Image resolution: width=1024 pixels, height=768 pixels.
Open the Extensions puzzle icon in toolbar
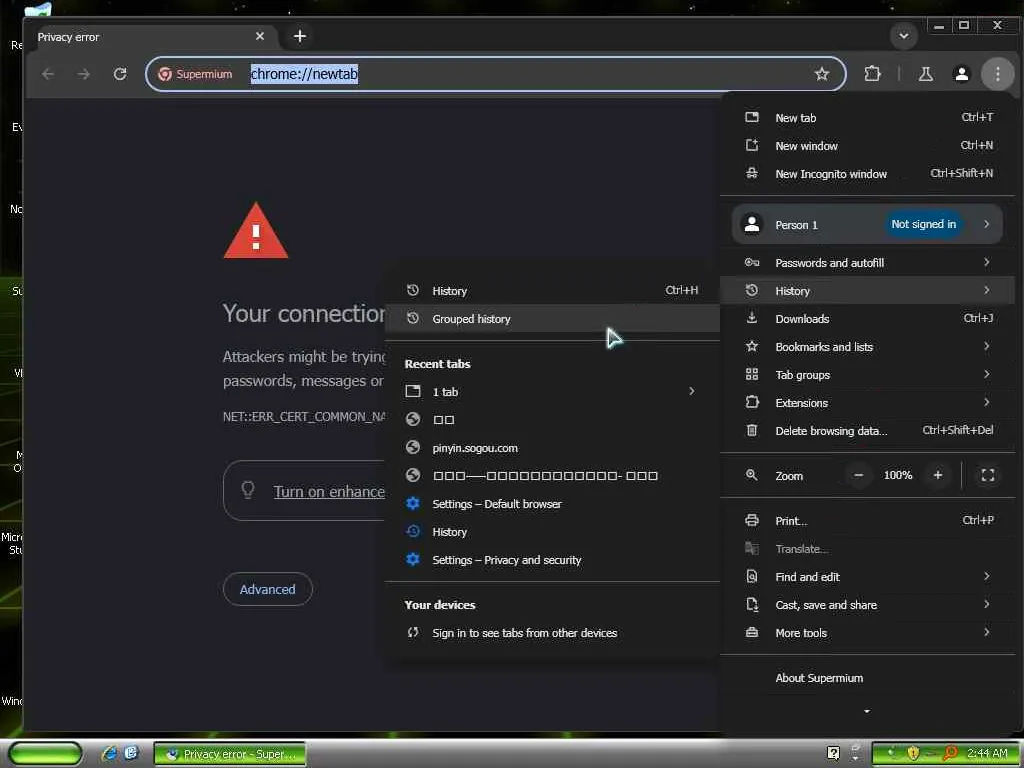(x=872, y=74)
